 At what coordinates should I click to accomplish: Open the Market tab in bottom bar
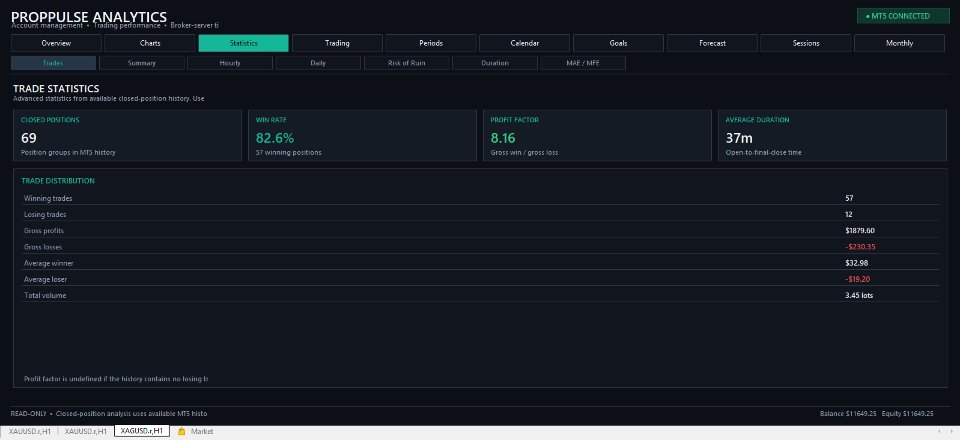coord(196,431)
